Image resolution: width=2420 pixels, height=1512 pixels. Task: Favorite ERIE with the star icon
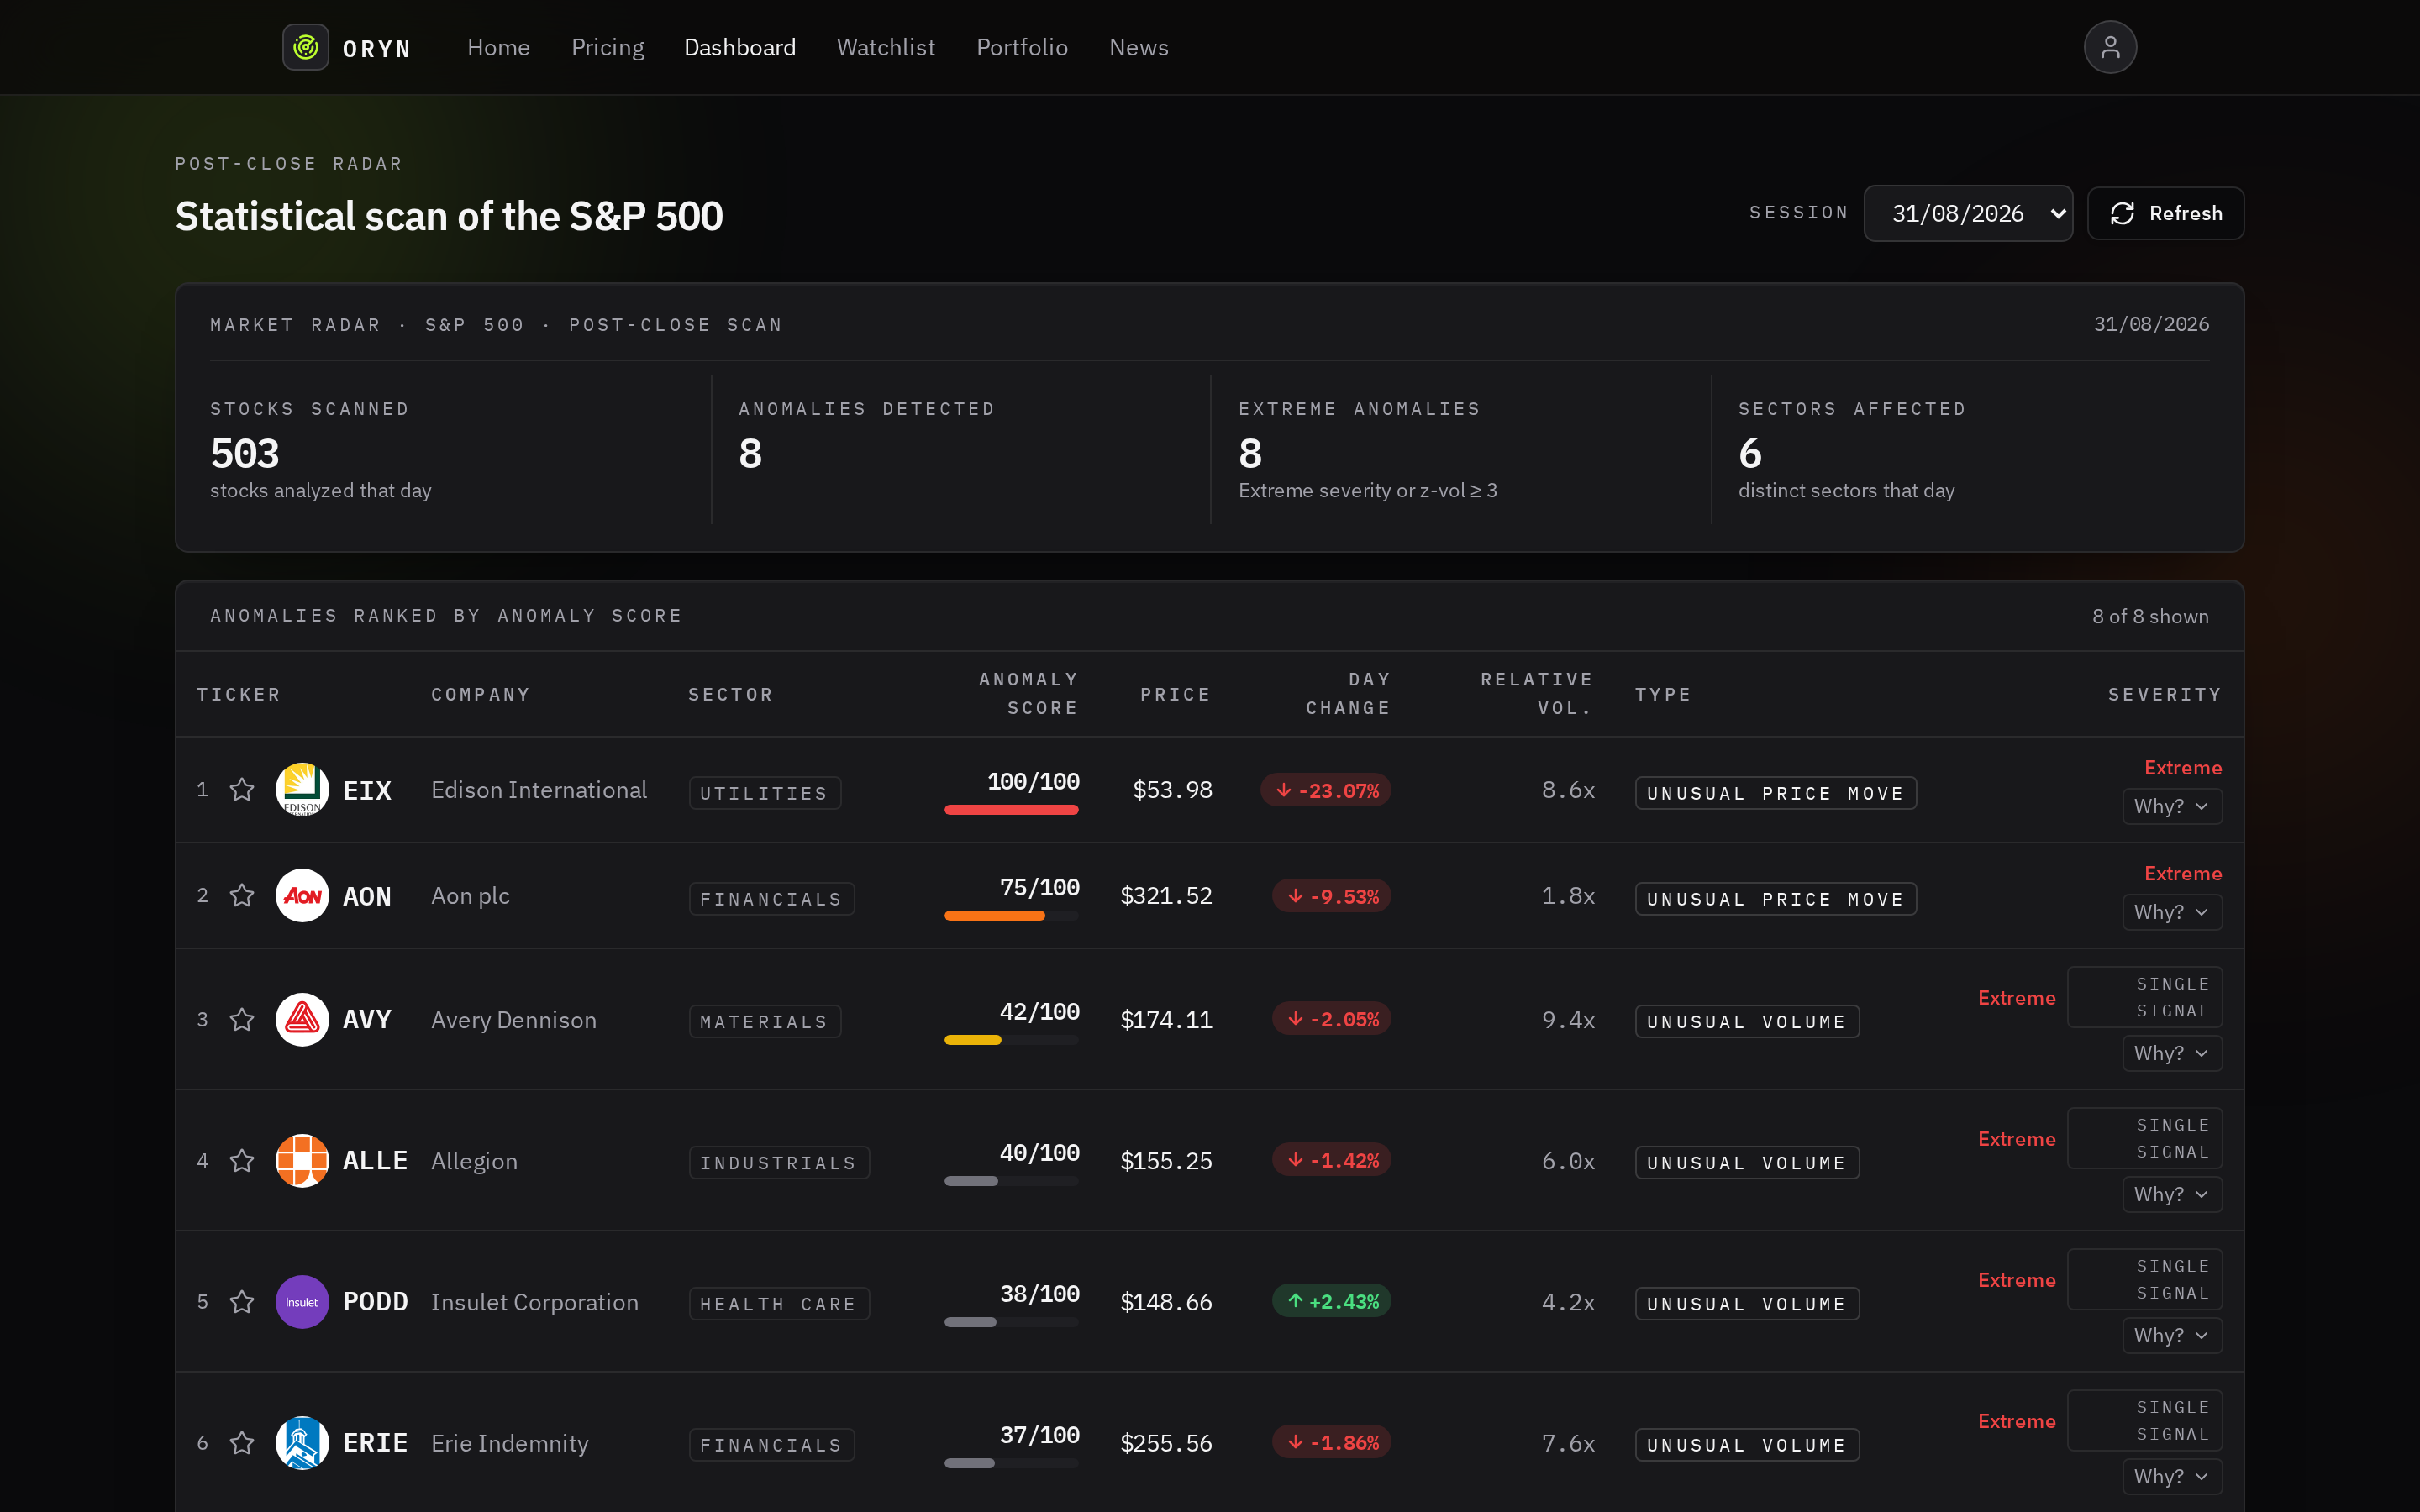click(242, 1442)
